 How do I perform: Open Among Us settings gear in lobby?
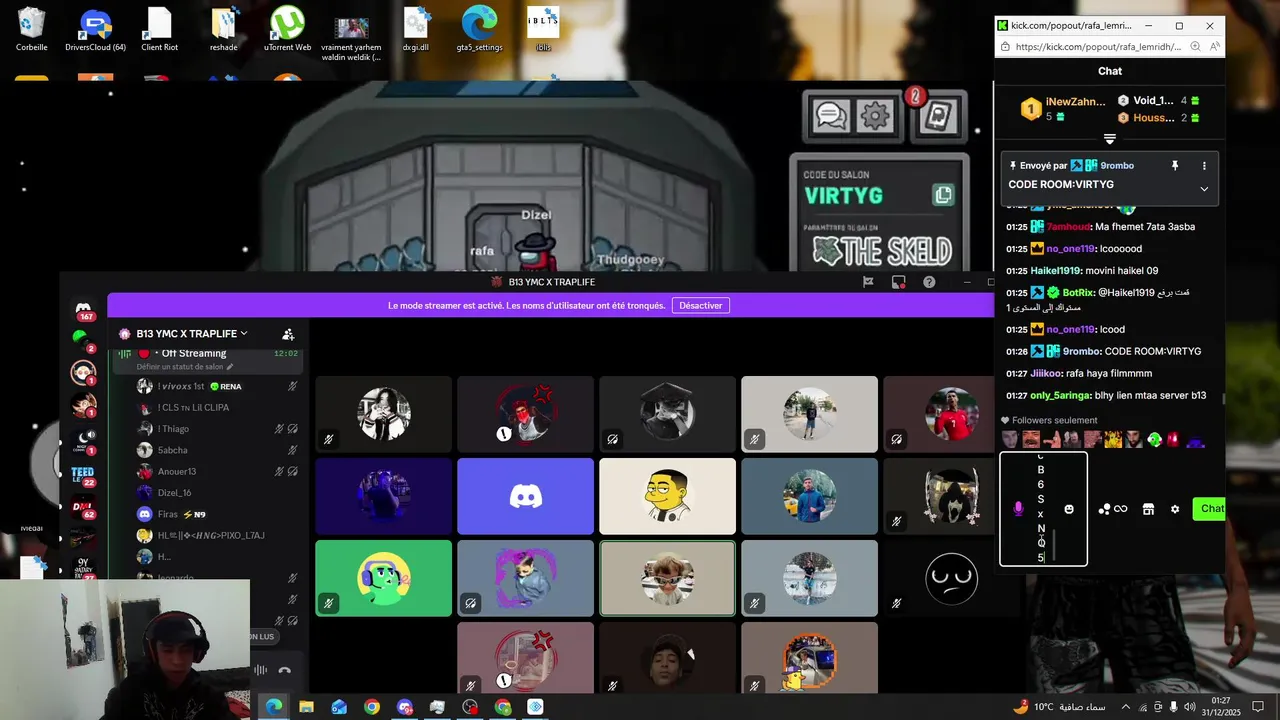[x=875, y=117]
